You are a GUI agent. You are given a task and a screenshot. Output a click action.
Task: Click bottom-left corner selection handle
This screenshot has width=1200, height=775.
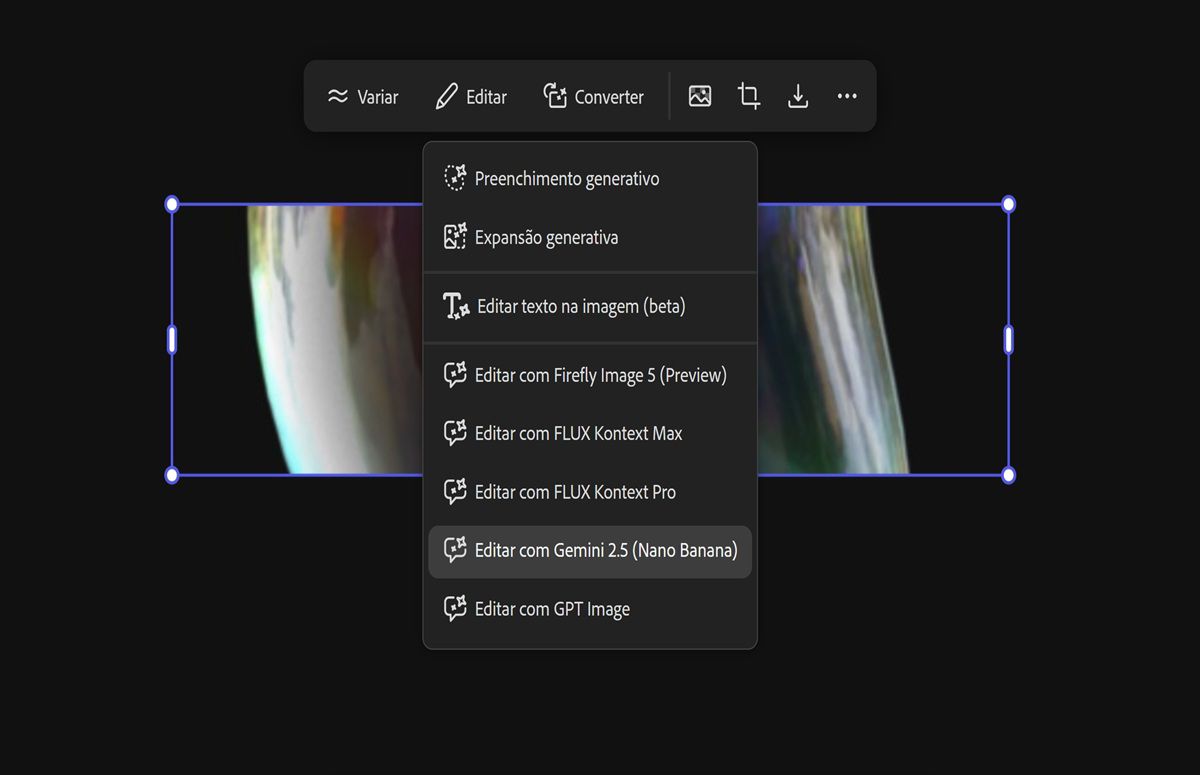(172, 475)
